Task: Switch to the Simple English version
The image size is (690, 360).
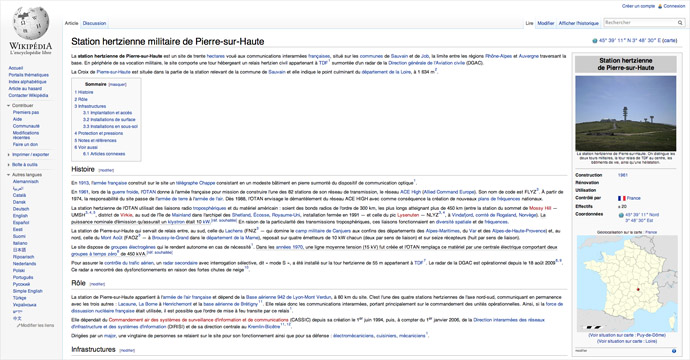Action: tap(27, 291)
